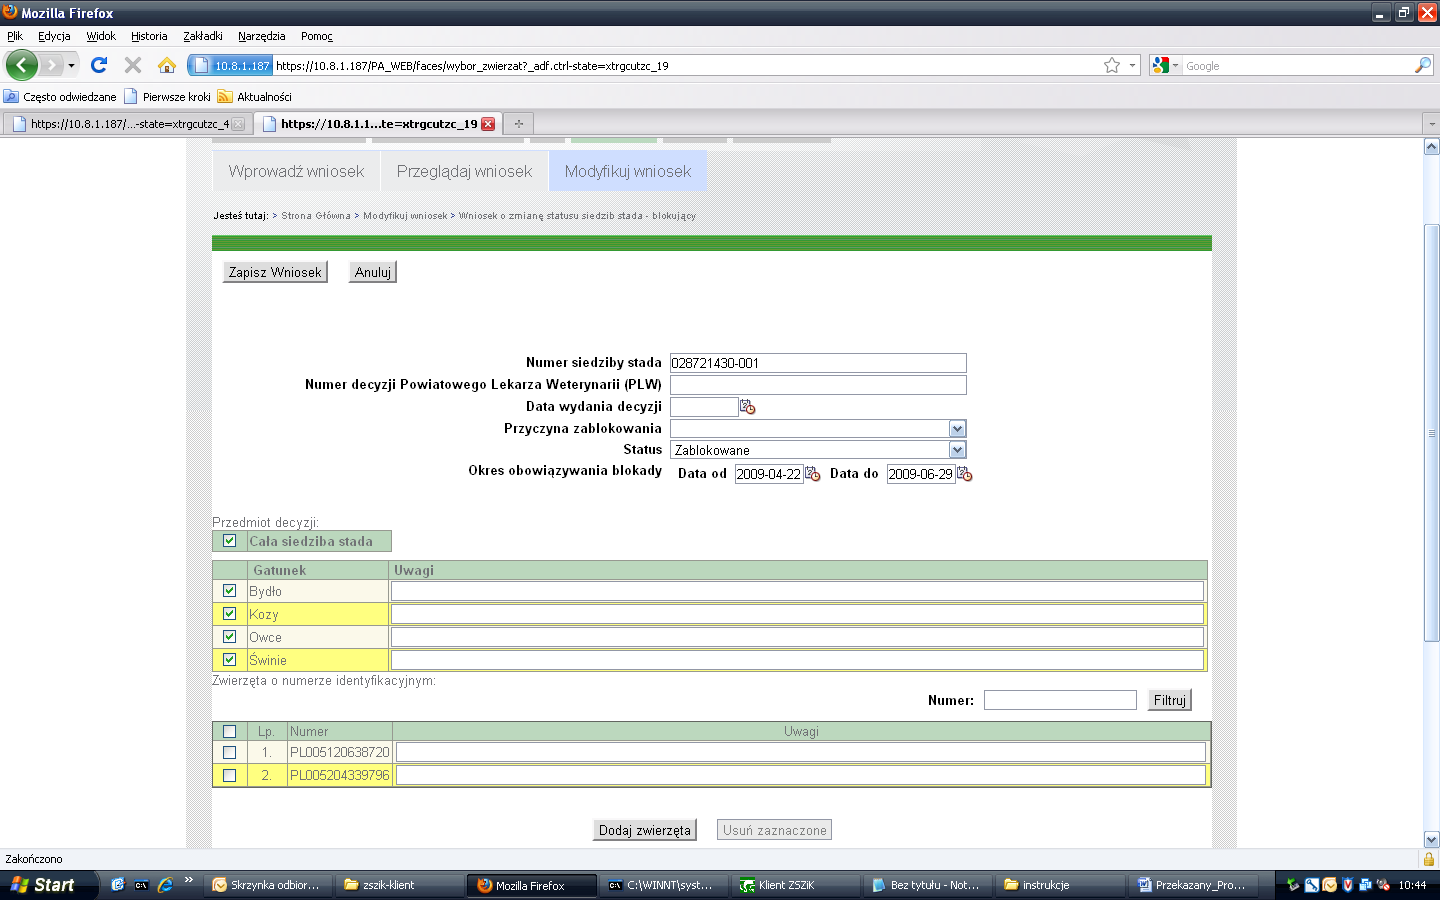The height and width of the screenshot is (900, 1440).
Task: Click the Filtruj button
Action: coord(1170,700)
